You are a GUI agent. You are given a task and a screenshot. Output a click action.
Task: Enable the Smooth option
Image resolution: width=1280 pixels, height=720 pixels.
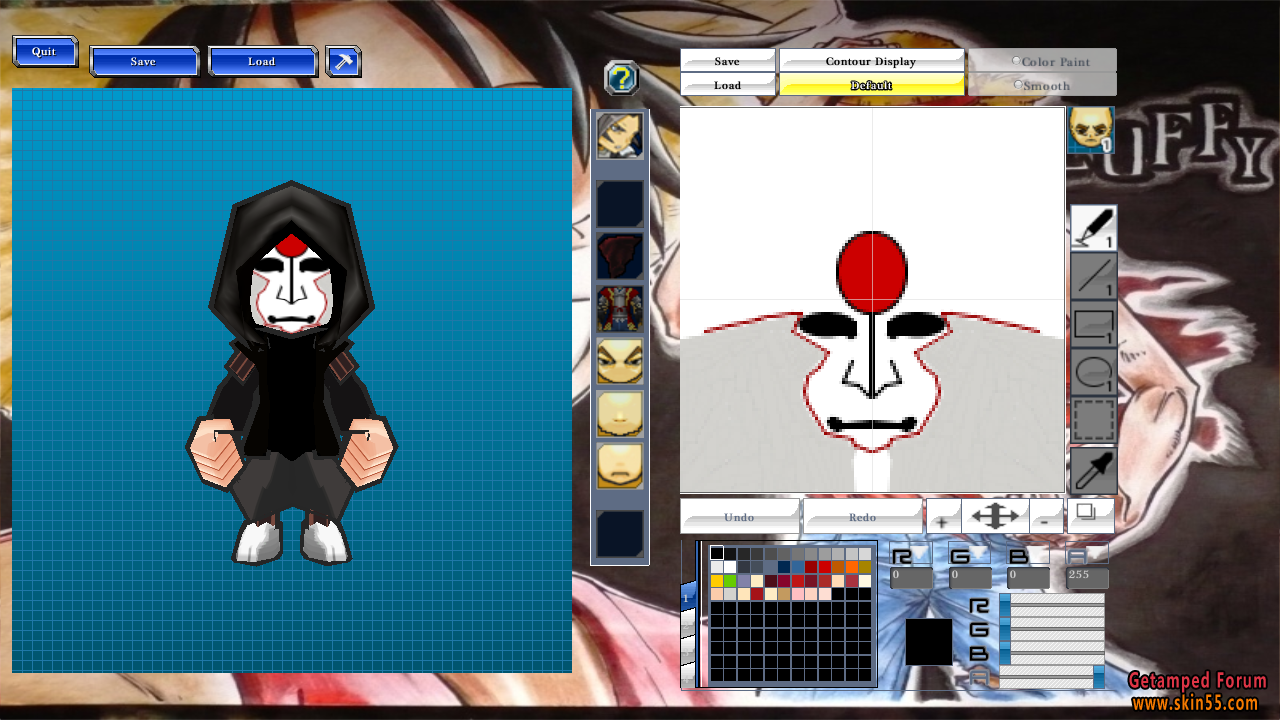click(x=1043, y=85)
